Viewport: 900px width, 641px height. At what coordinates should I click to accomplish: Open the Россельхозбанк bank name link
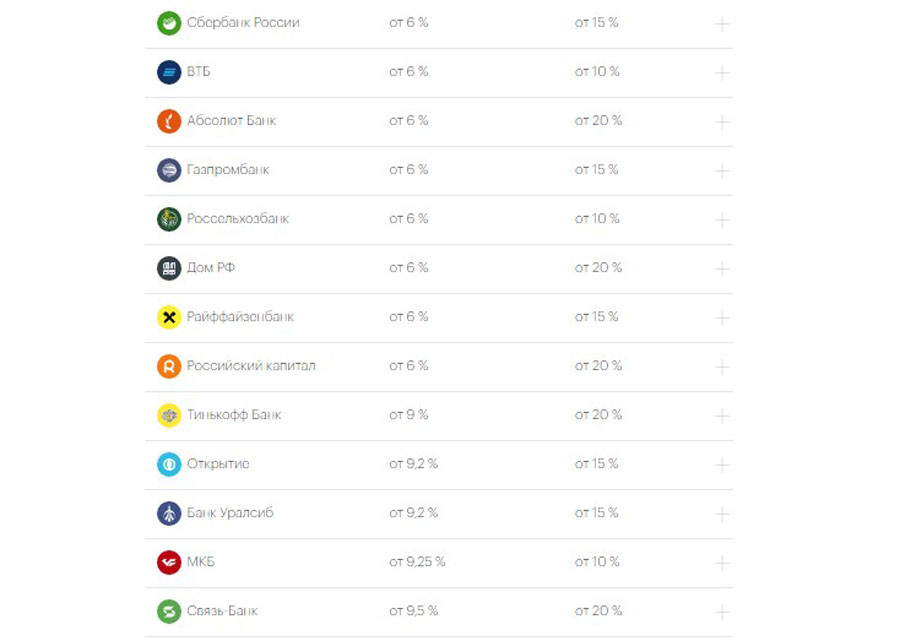[238, 219]
